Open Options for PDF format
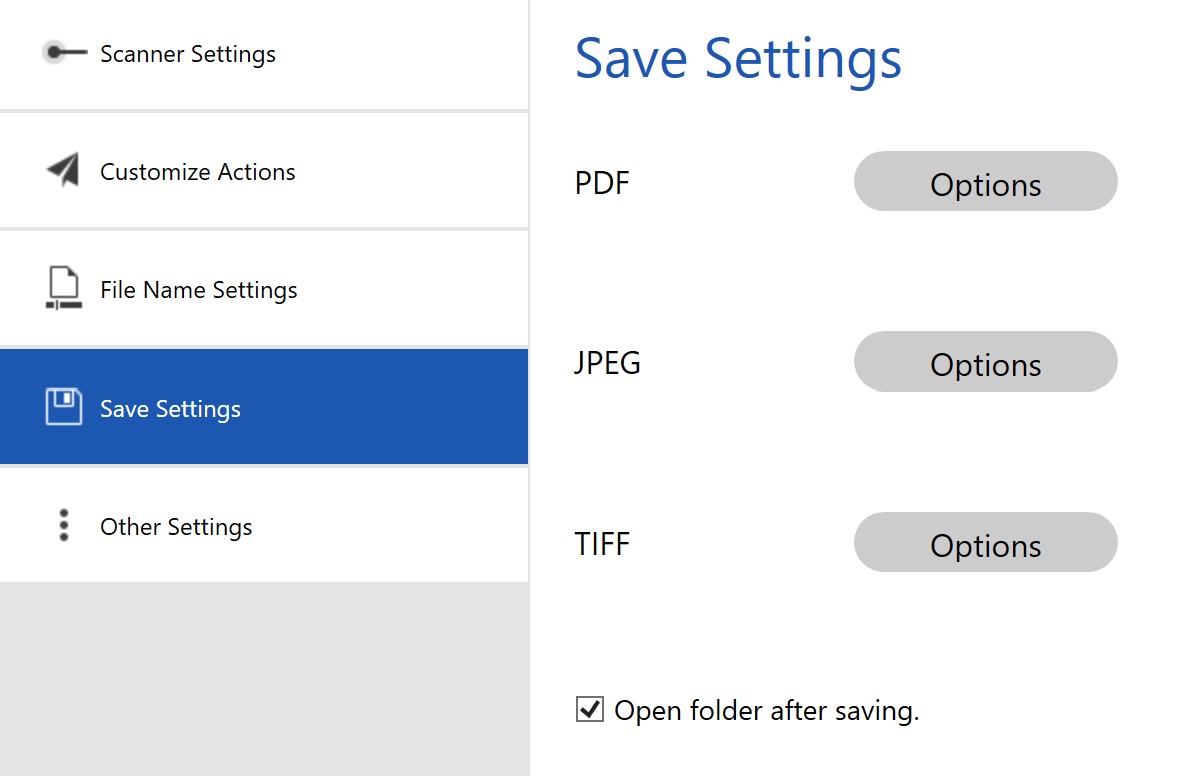 click(985, 182)
